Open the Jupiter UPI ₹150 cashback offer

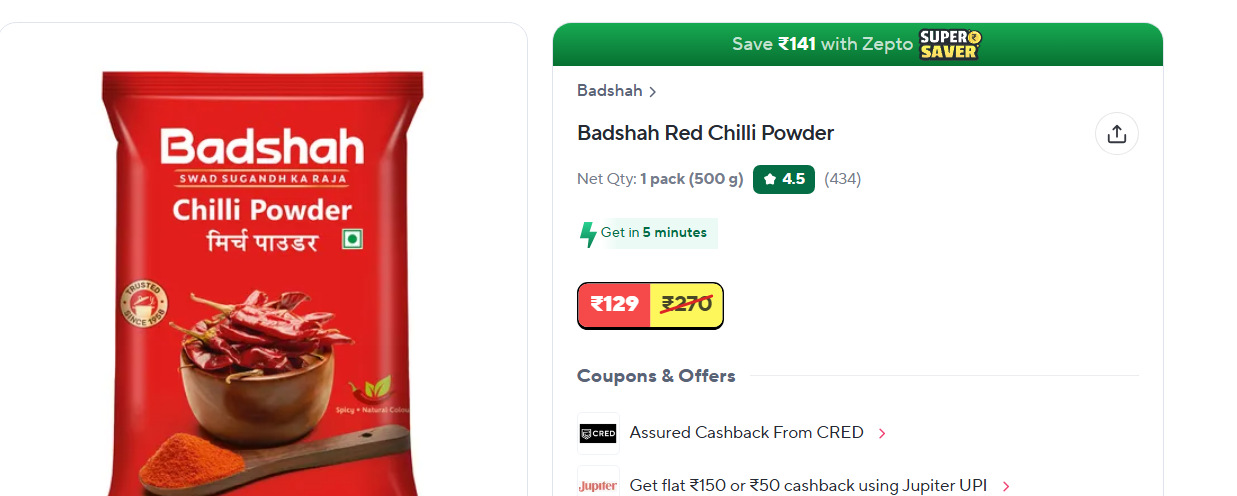tap(808, 485)
